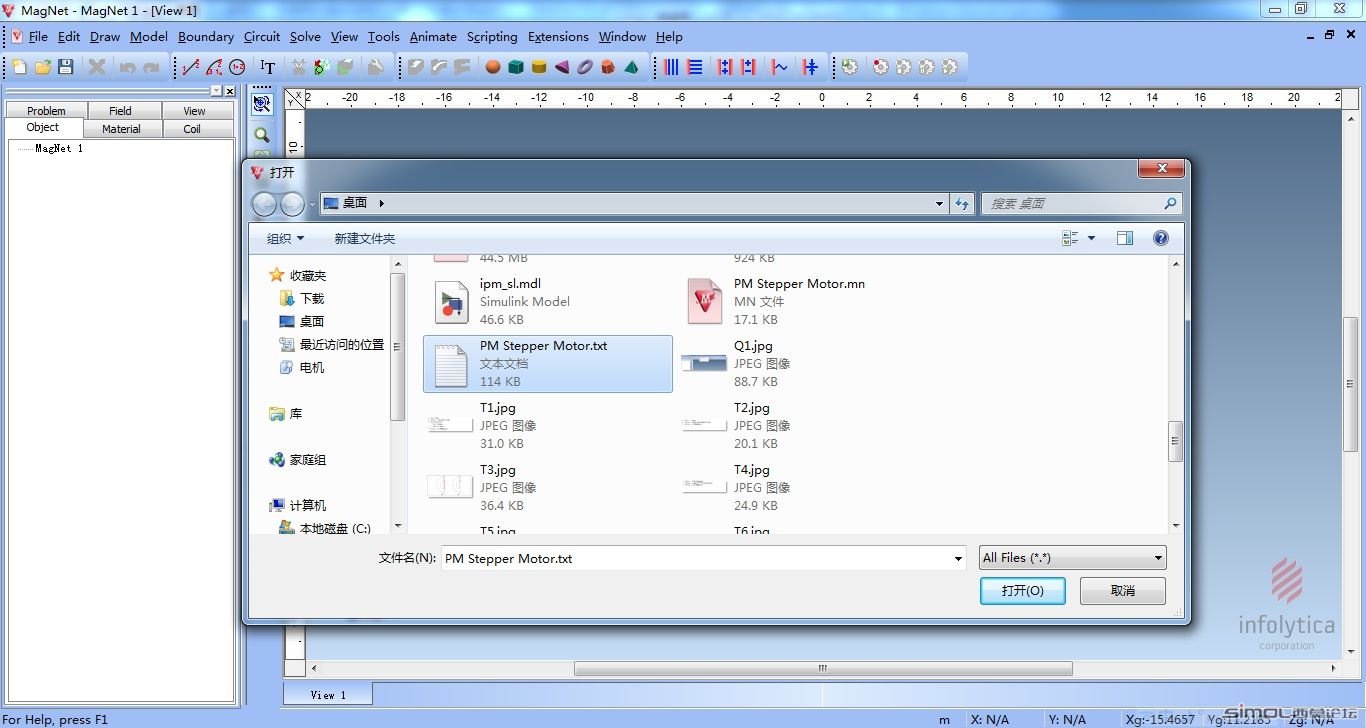The height and width of the screenshot is (728, 1366).
Task: Click the gear with red dot icon
Action: [x=880, y=67]
